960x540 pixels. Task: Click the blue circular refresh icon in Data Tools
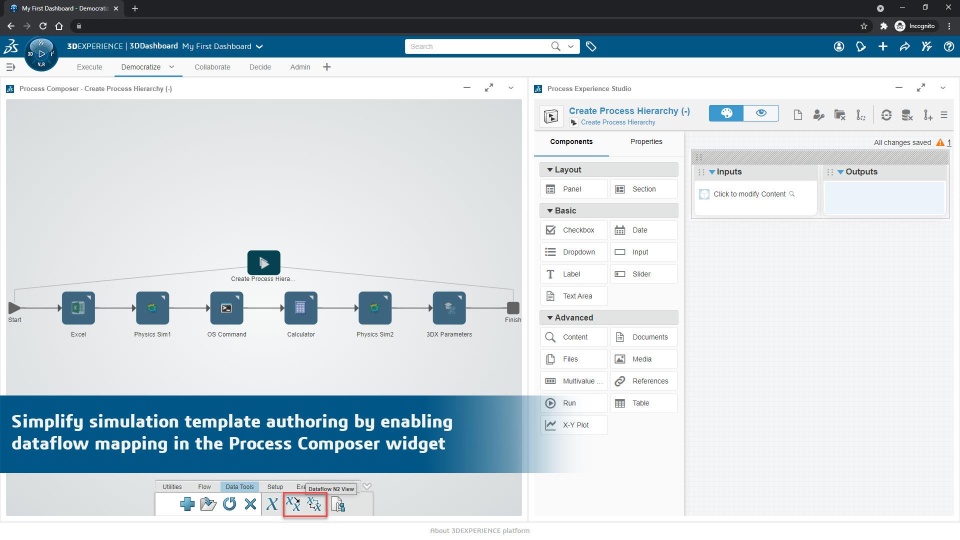pos(230,504)
